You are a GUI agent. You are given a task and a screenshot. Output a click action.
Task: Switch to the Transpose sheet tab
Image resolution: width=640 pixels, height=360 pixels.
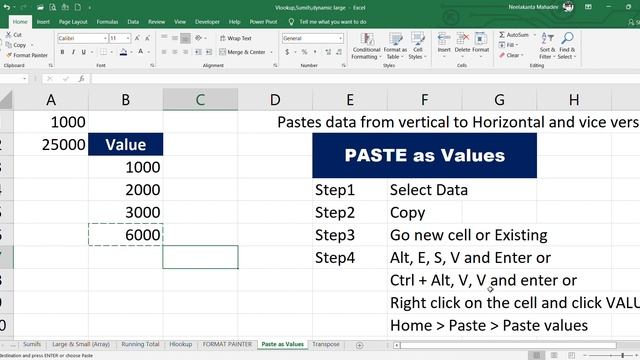[326, 344]
